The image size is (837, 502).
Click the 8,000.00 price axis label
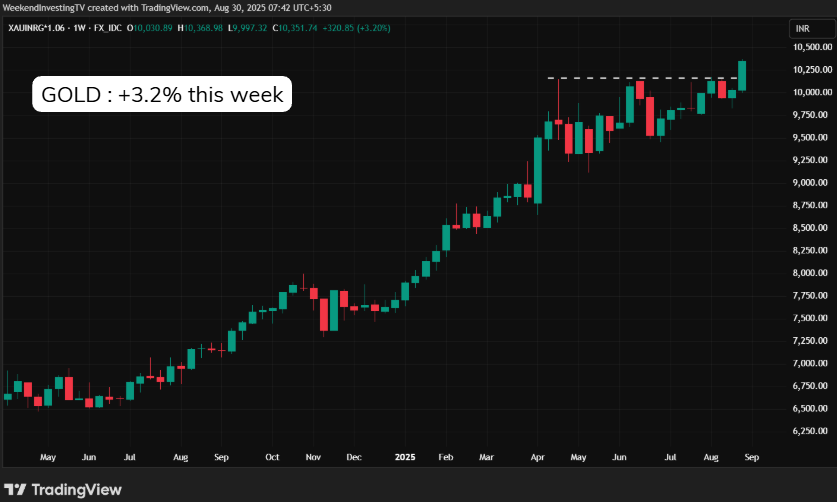812,272
